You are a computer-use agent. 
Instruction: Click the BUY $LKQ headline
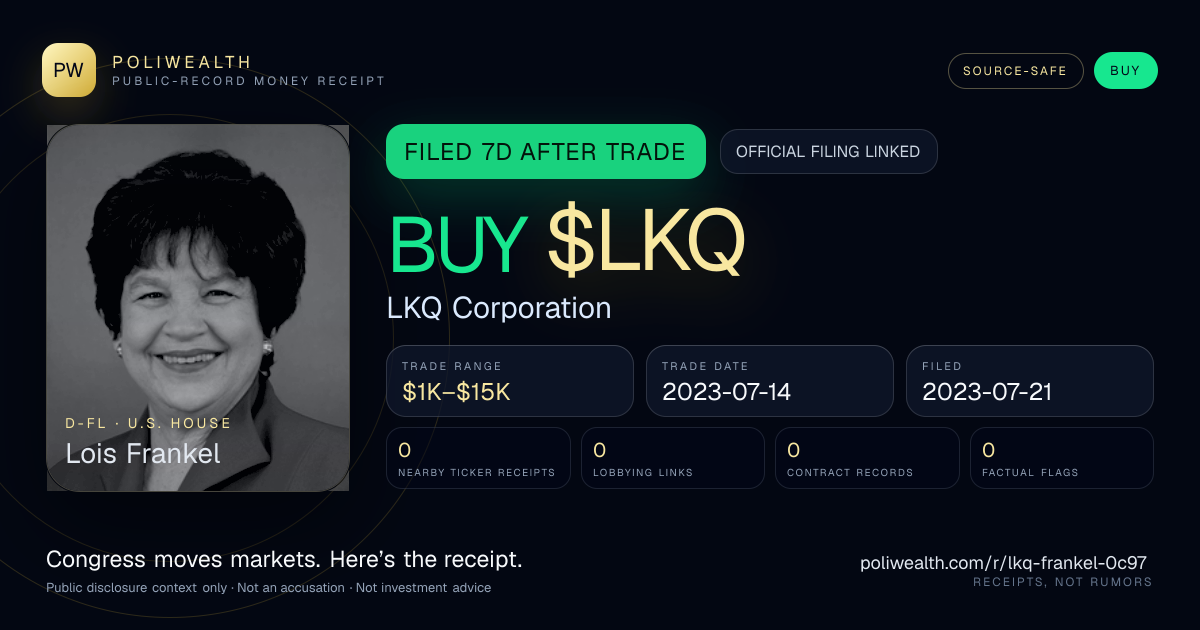tap(567, 243)
